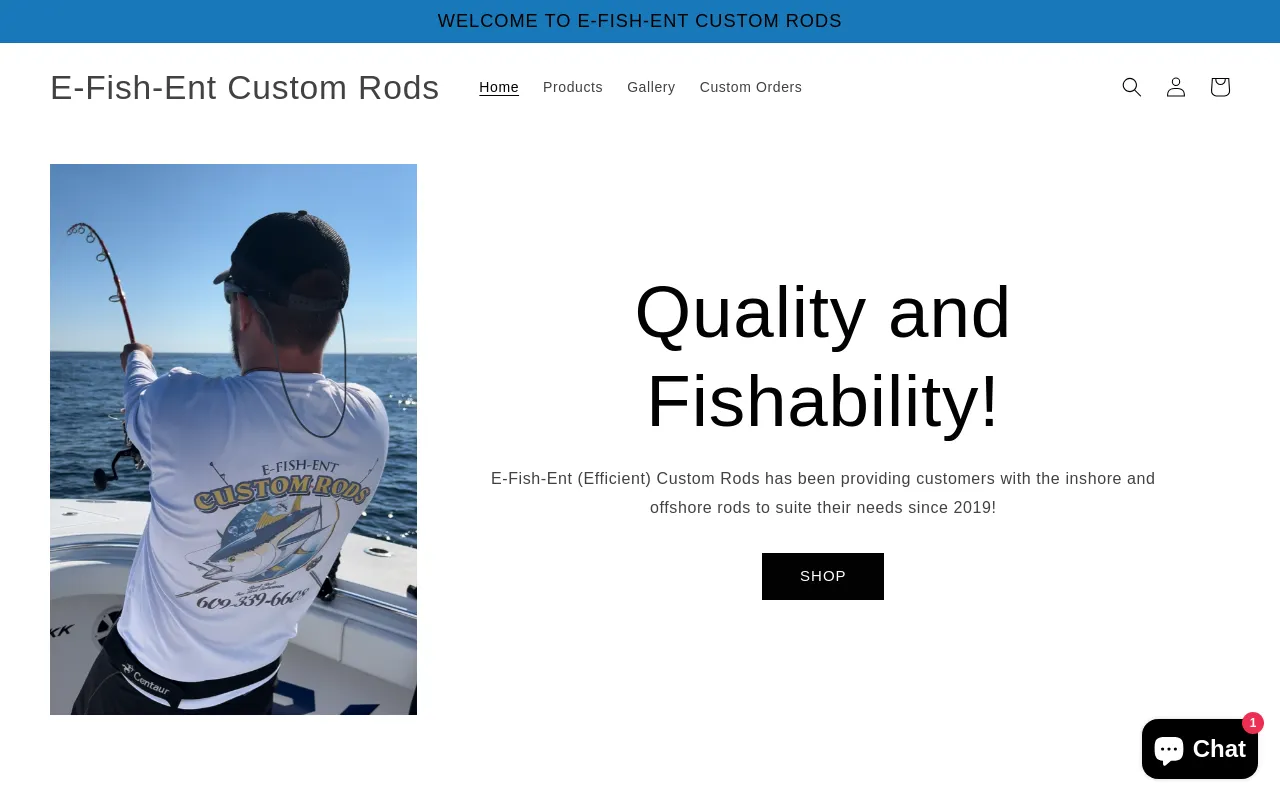
Task: Click the E-Fish-Ent Custom Rods site title
Action: (245, 87)
